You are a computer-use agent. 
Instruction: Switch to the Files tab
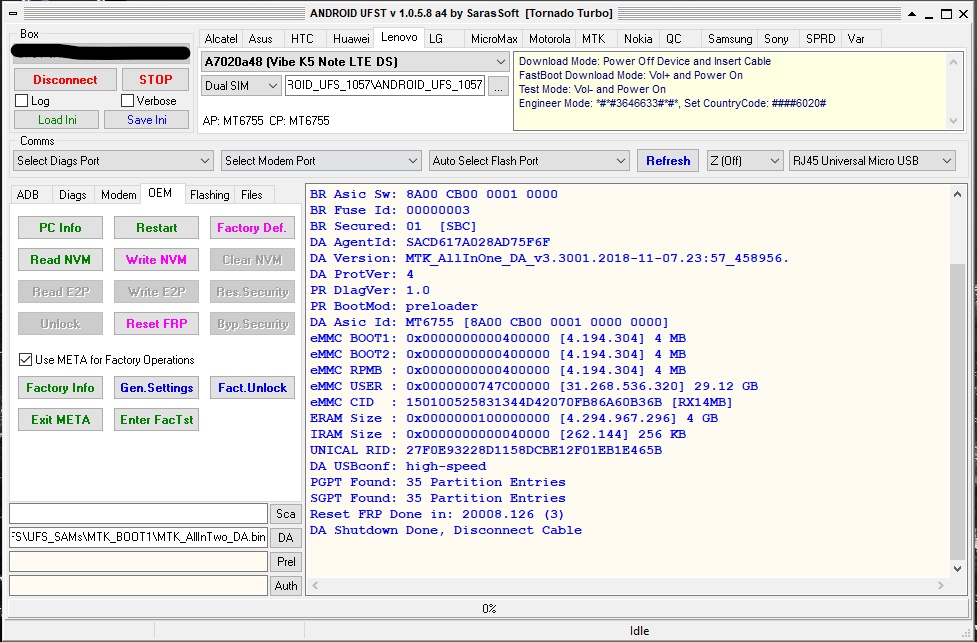click(252, 194)
